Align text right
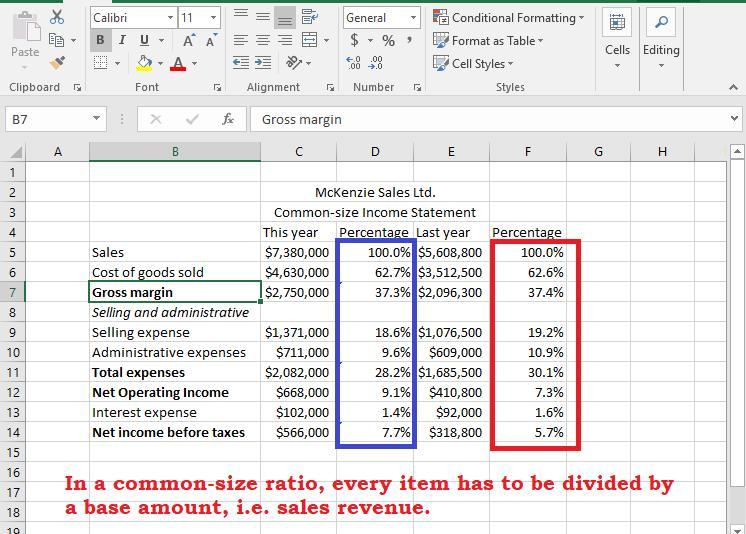The width and height of the screenshot is (746, 534). pos(285,40)
